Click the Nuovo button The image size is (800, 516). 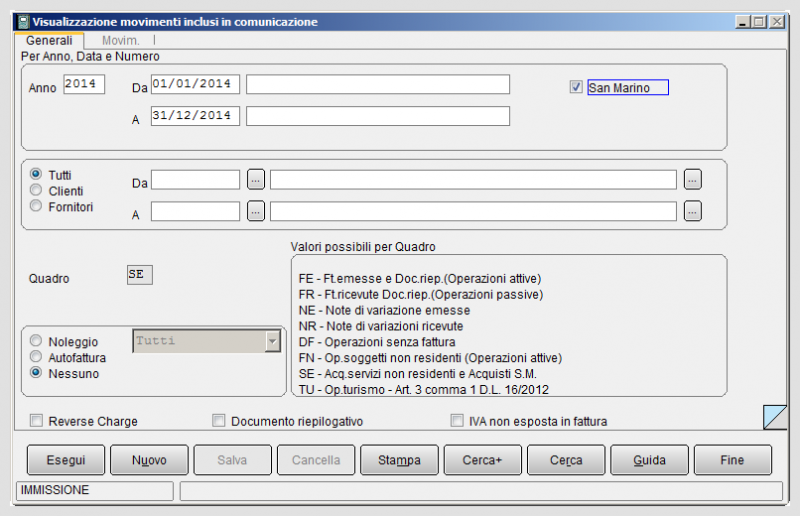pos(149,460)
